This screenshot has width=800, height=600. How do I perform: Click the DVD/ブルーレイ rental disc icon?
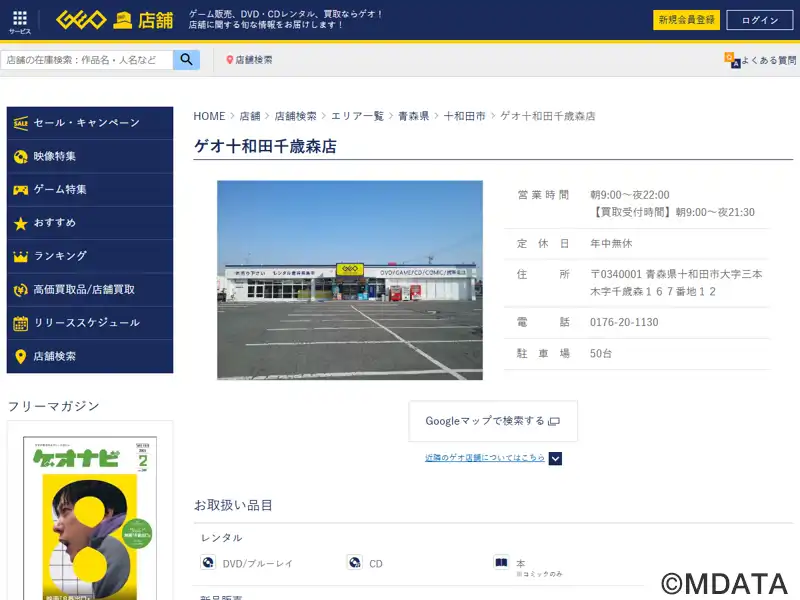pyautogui.click(x=208, y=562)
